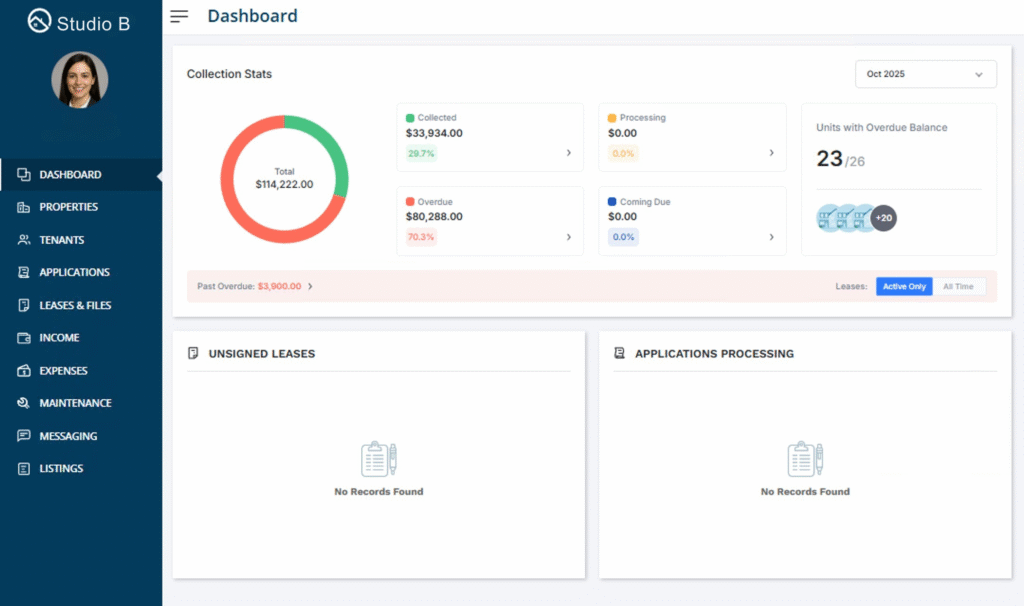Click the Tenants people icon
This screenshot has width=1024, height=606.
(x=23, y=240)
